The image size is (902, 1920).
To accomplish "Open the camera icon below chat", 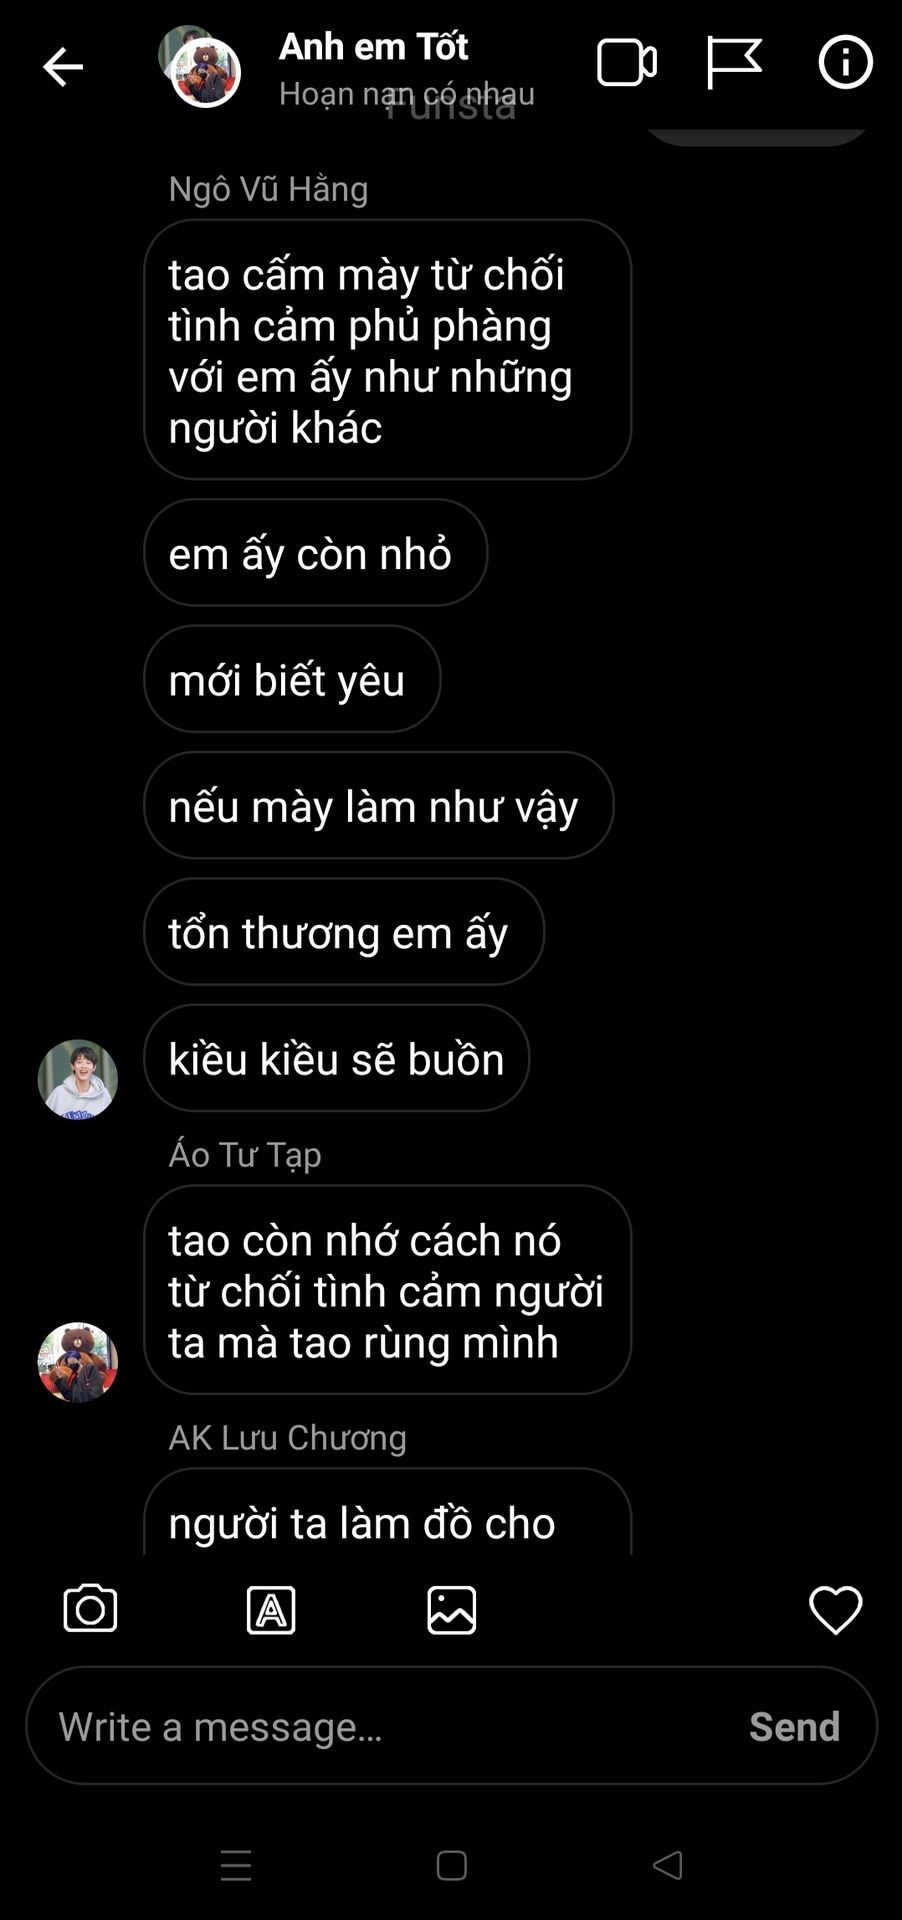I will point(90,1609).
